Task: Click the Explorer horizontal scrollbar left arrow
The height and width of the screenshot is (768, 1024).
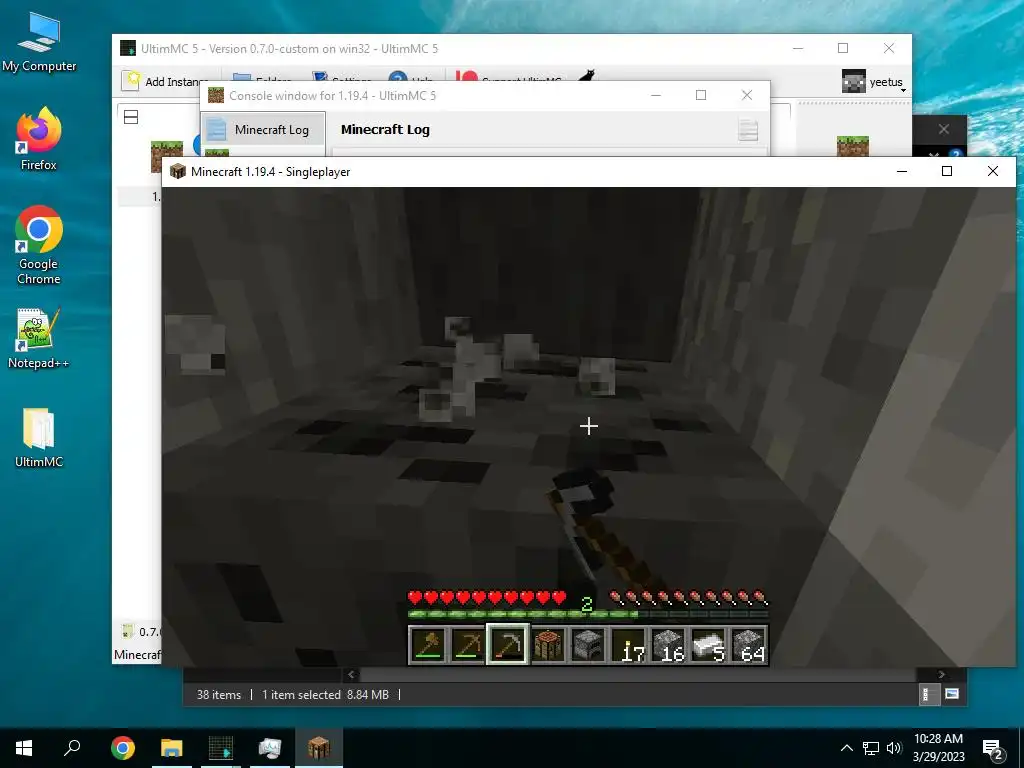Action: (x=351, y=675)
